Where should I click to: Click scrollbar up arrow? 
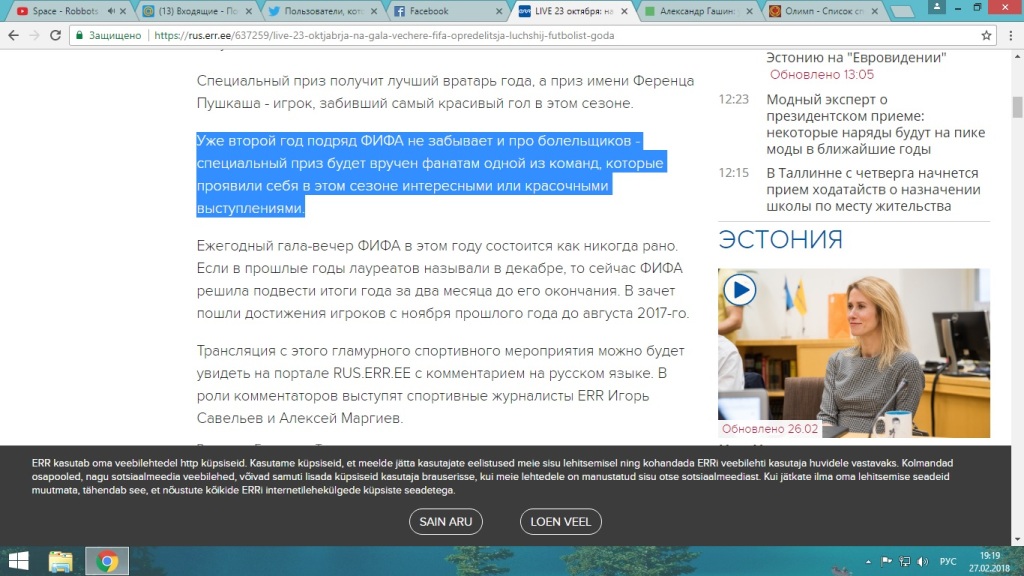click(x=1017, y=57)
